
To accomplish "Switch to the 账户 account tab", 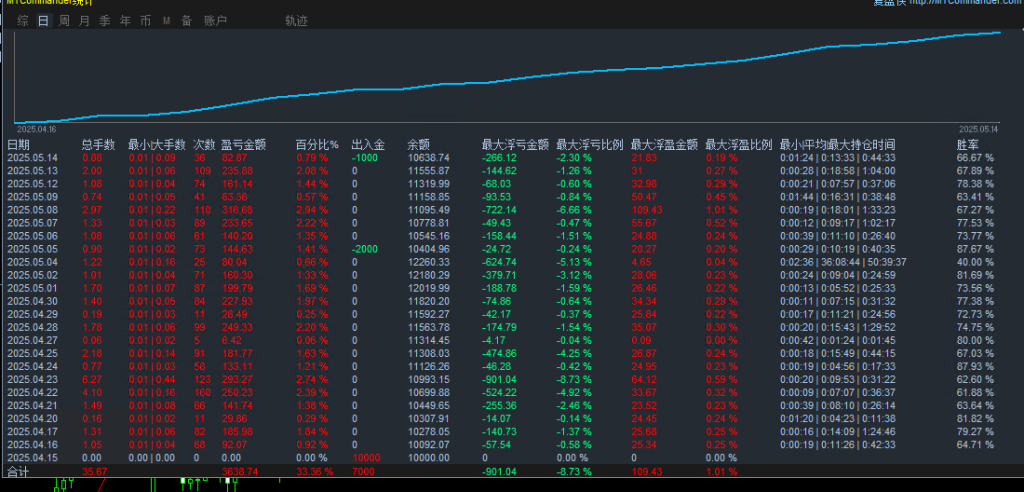I will point(215,20).
